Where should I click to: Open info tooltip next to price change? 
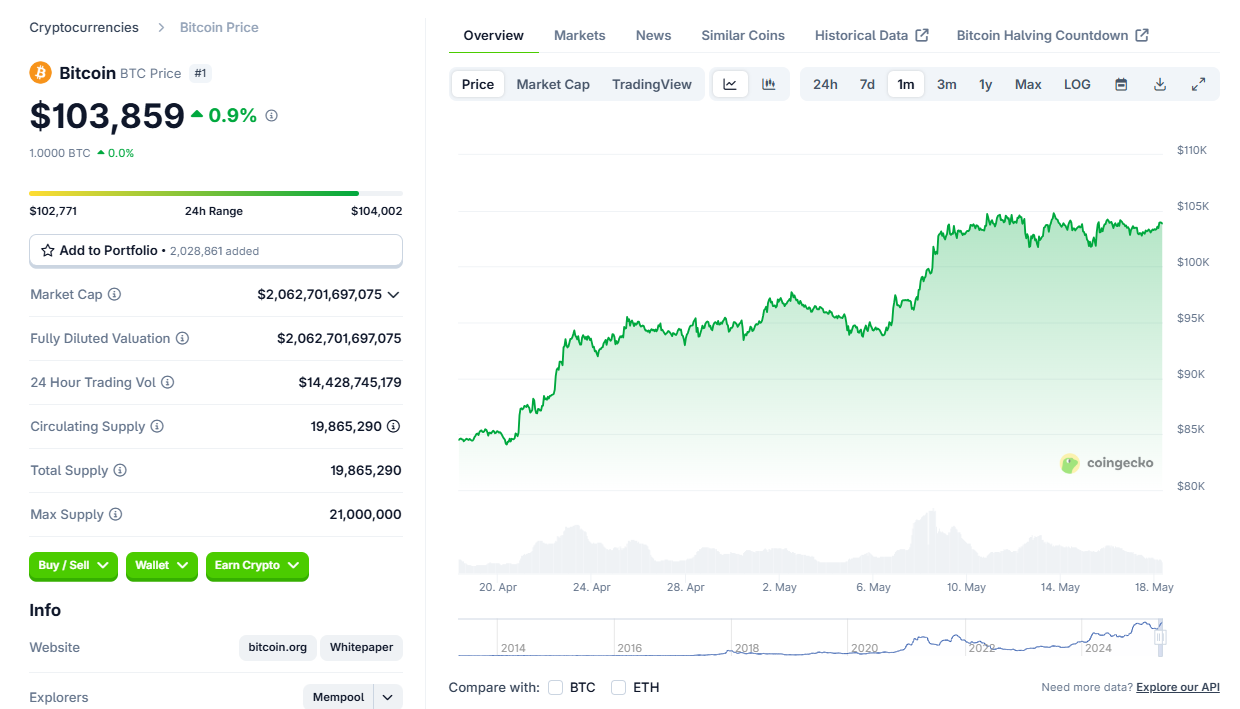coord(271,116)
